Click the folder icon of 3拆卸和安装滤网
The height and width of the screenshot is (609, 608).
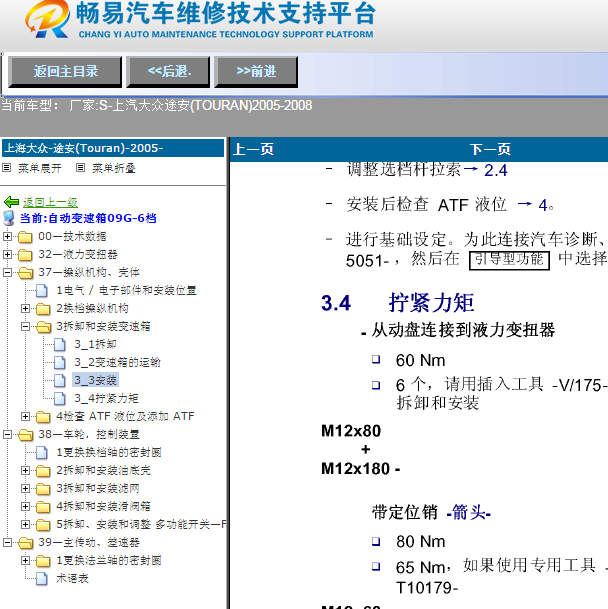coord(43,489)
